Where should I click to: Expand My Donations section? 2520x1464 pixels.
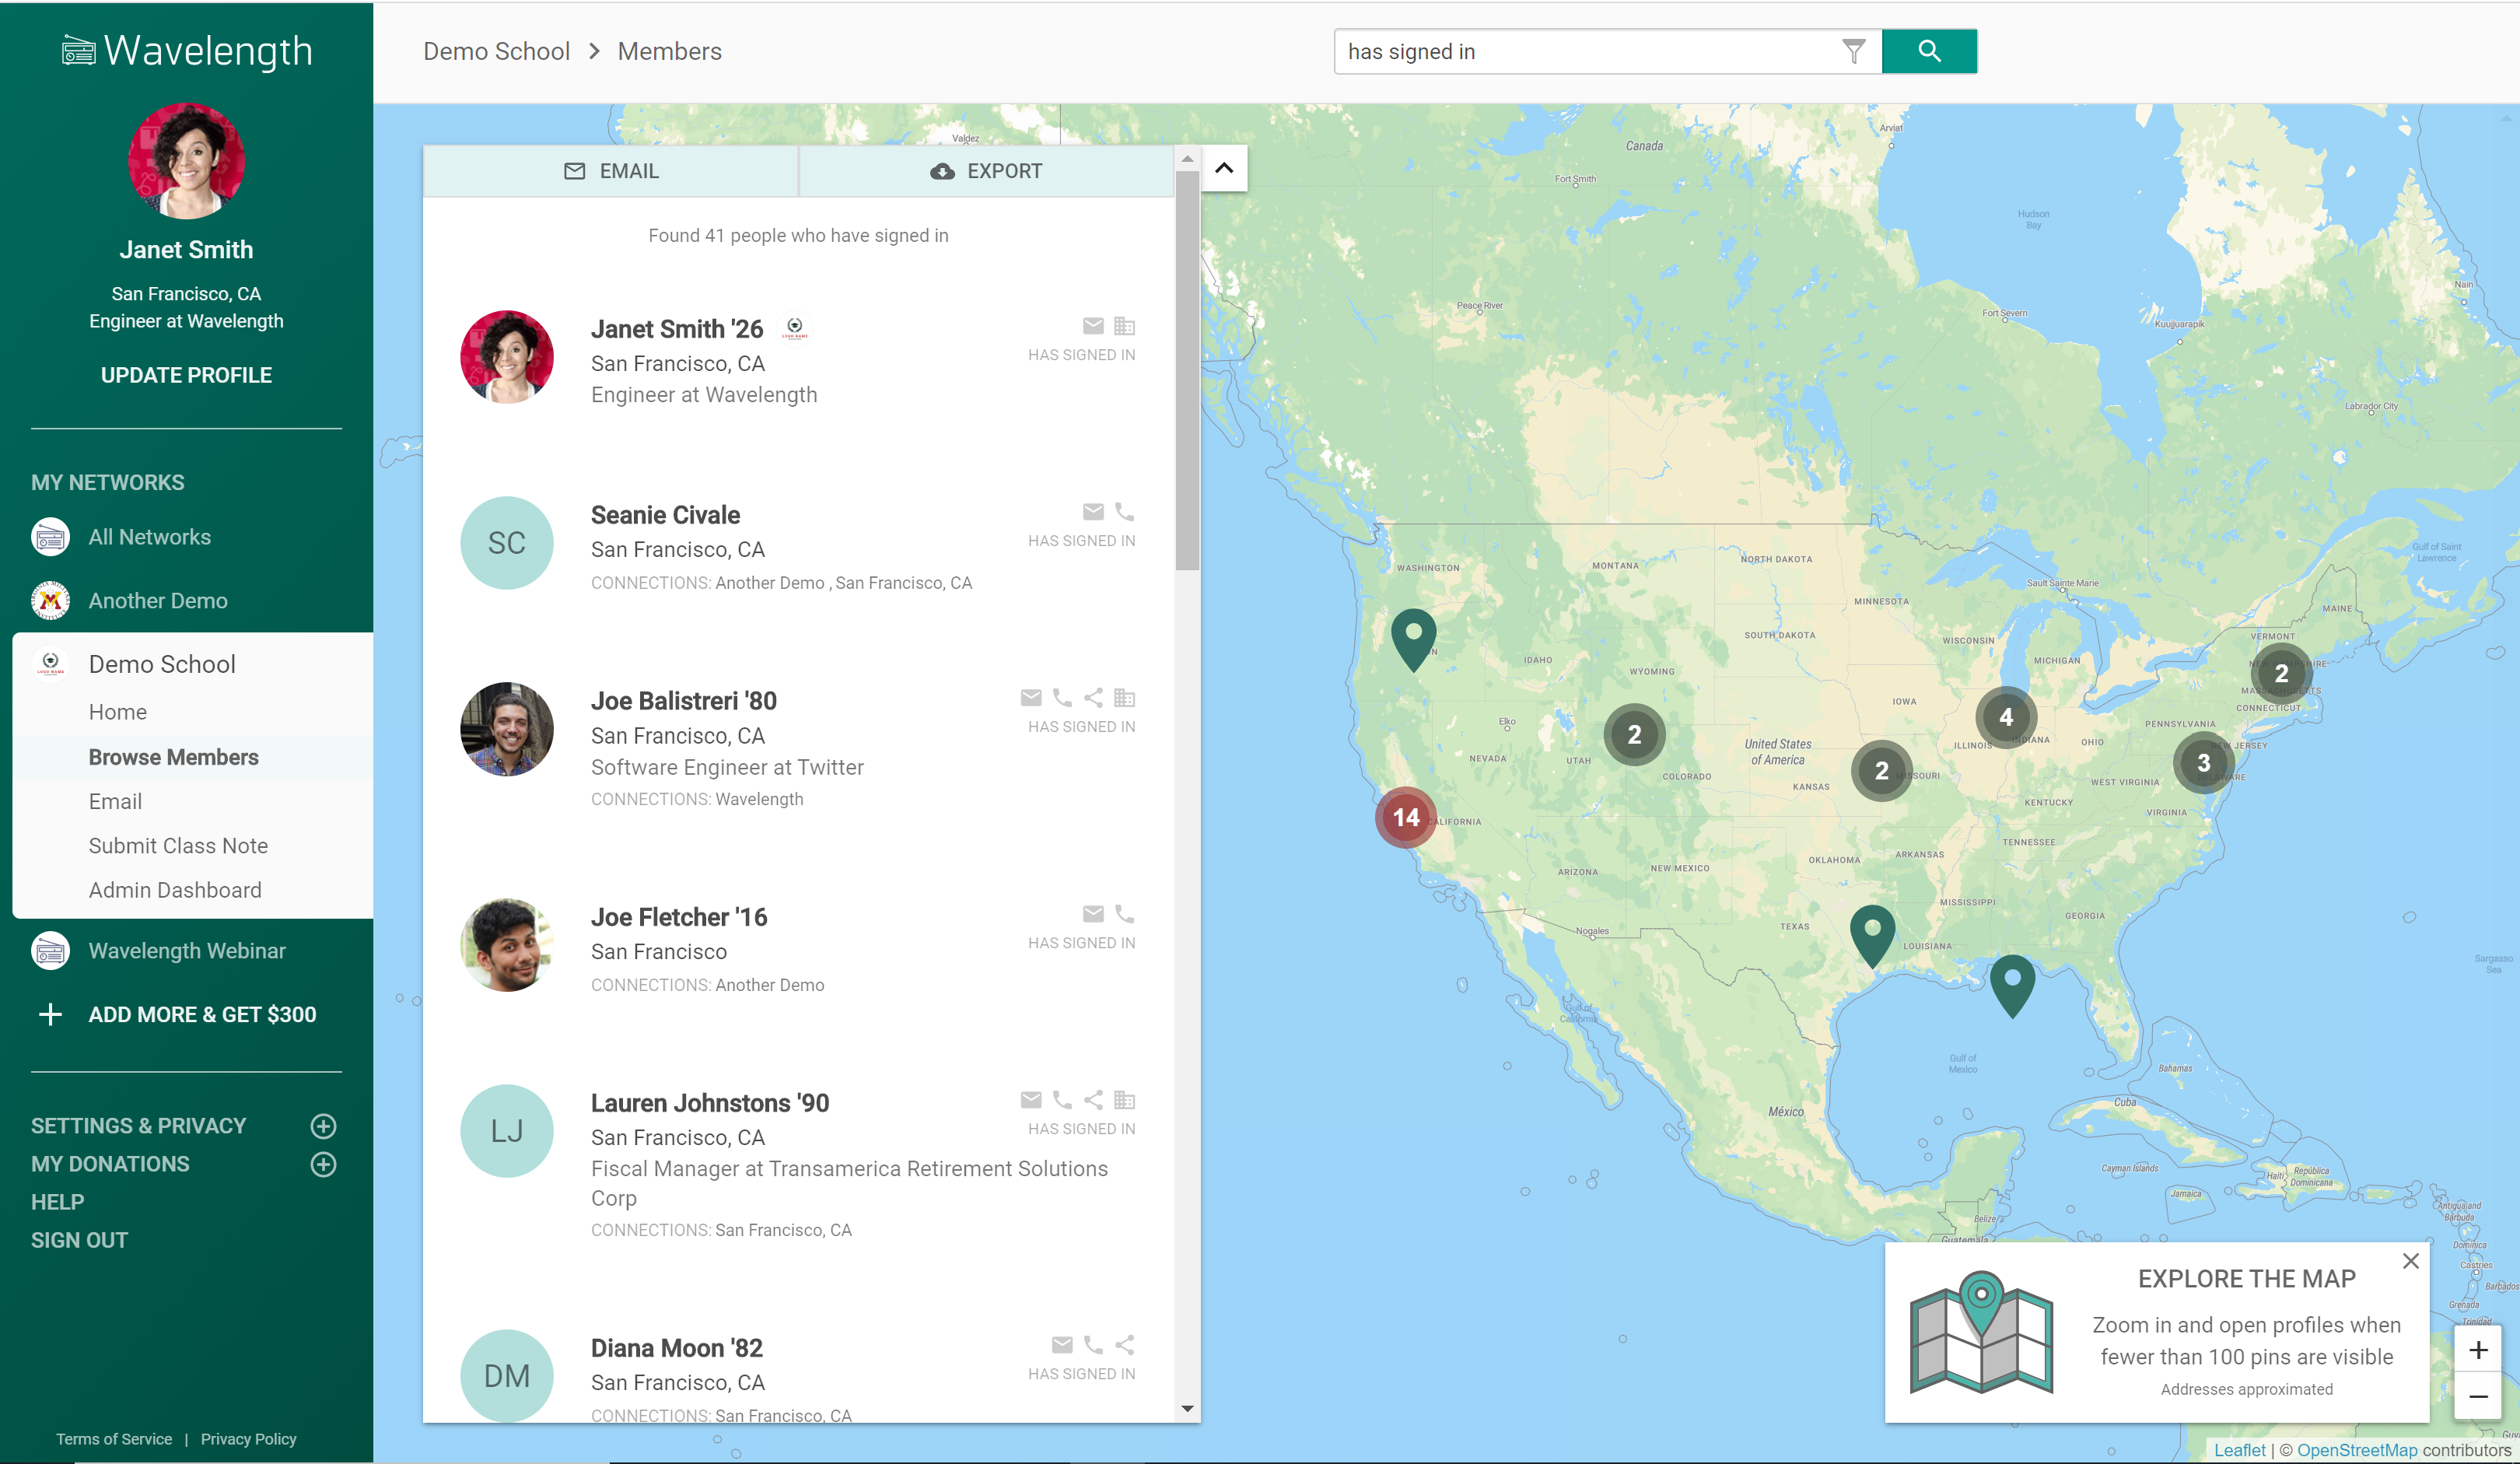point(323,1164)
